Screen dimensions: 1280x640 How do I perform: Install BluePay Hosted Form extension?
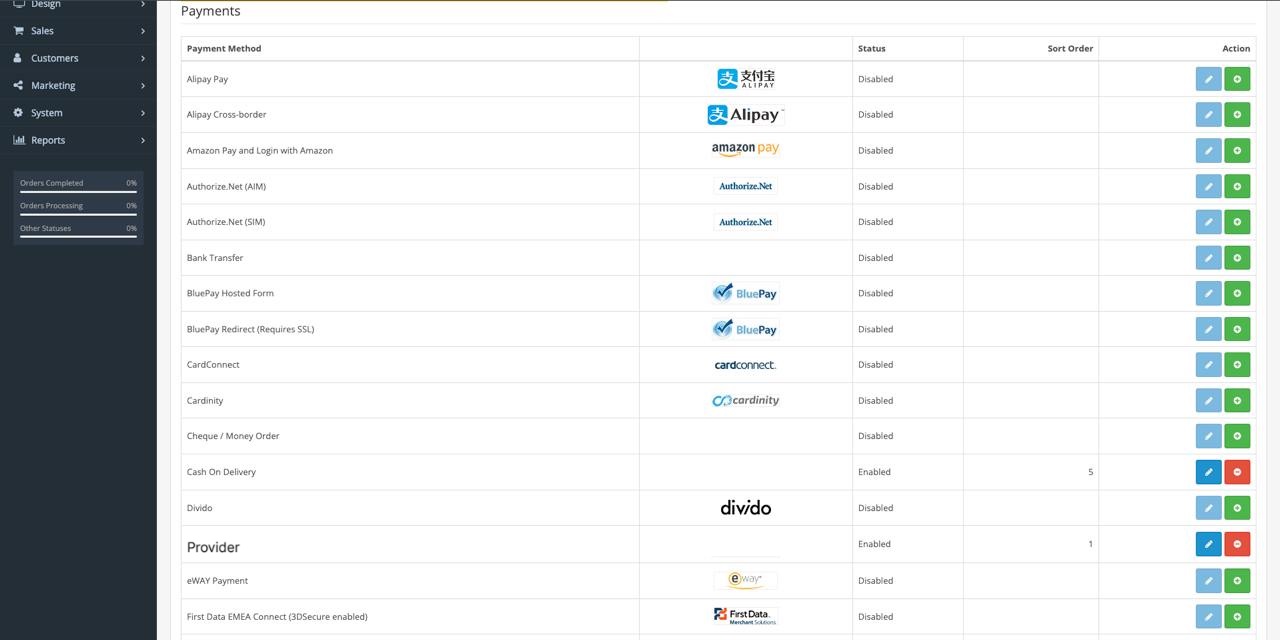[x=1237, y=294]
